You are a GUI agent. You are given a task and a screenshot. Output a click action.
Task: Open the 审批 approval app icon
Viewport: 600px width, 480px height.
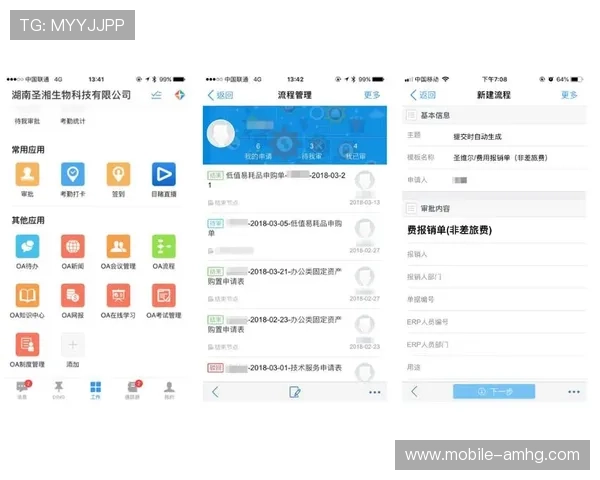pos(27,174)
